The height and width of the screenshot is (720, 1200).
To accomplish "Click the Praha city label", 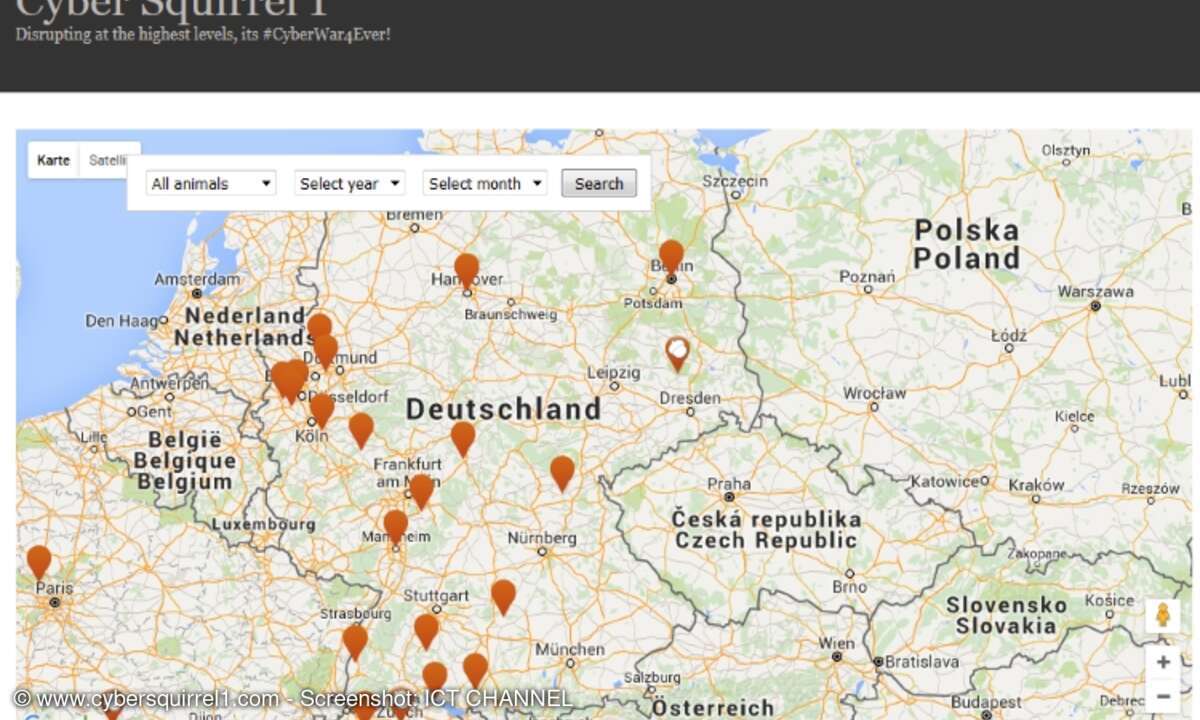I will tap(729, 485).
